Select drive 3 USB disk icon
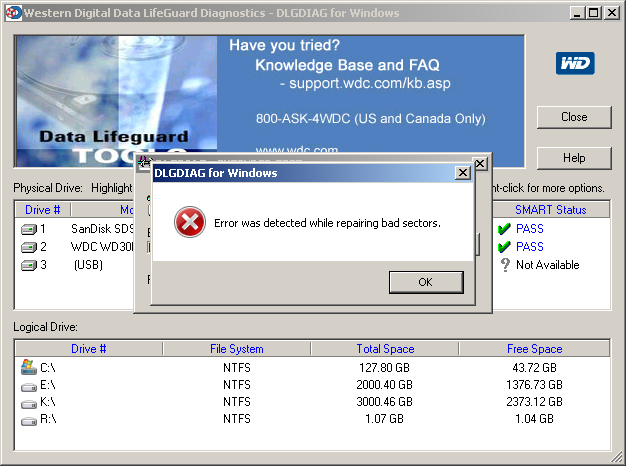This screenshot has width=626, height=466. click(x=29, y=265)
